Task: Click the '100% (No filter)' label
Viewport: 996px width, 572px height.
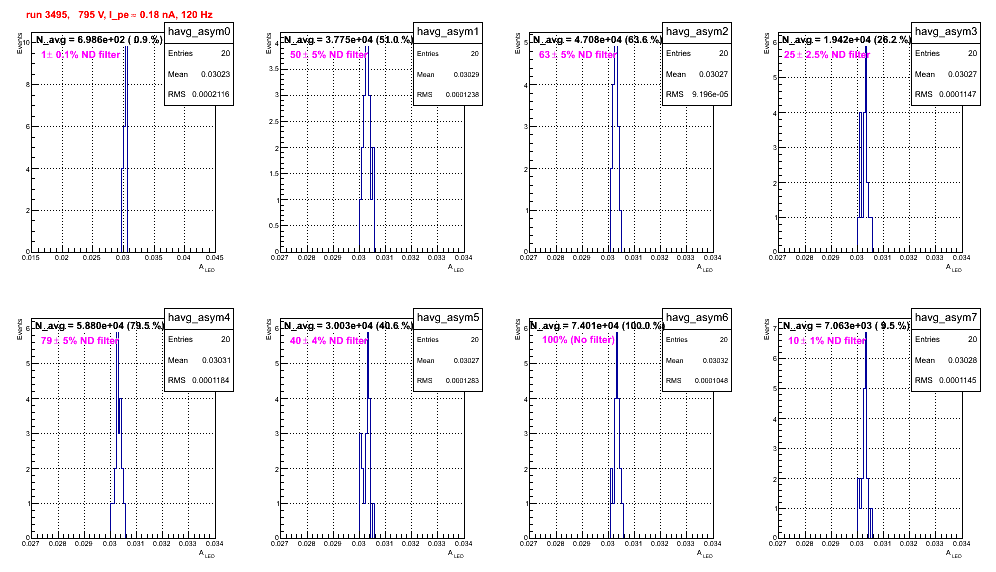Action: tap(578, 340)
